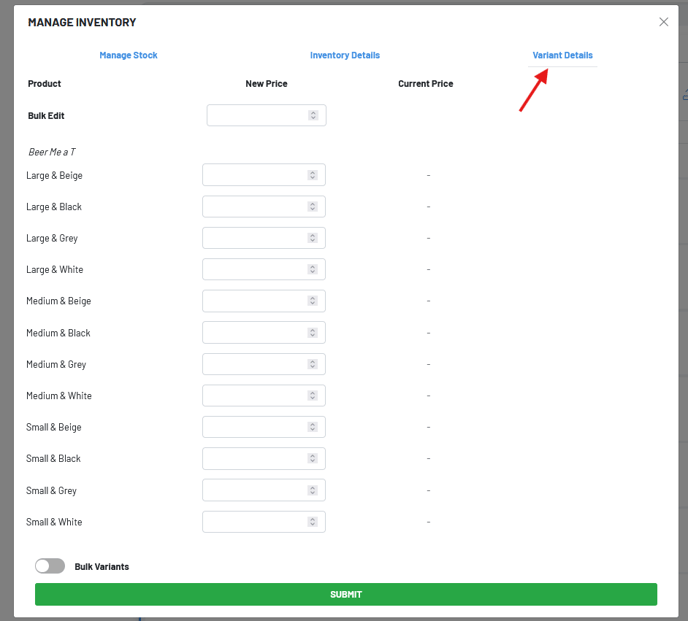Close the Manage Inventory dialog

click(663, 22)
